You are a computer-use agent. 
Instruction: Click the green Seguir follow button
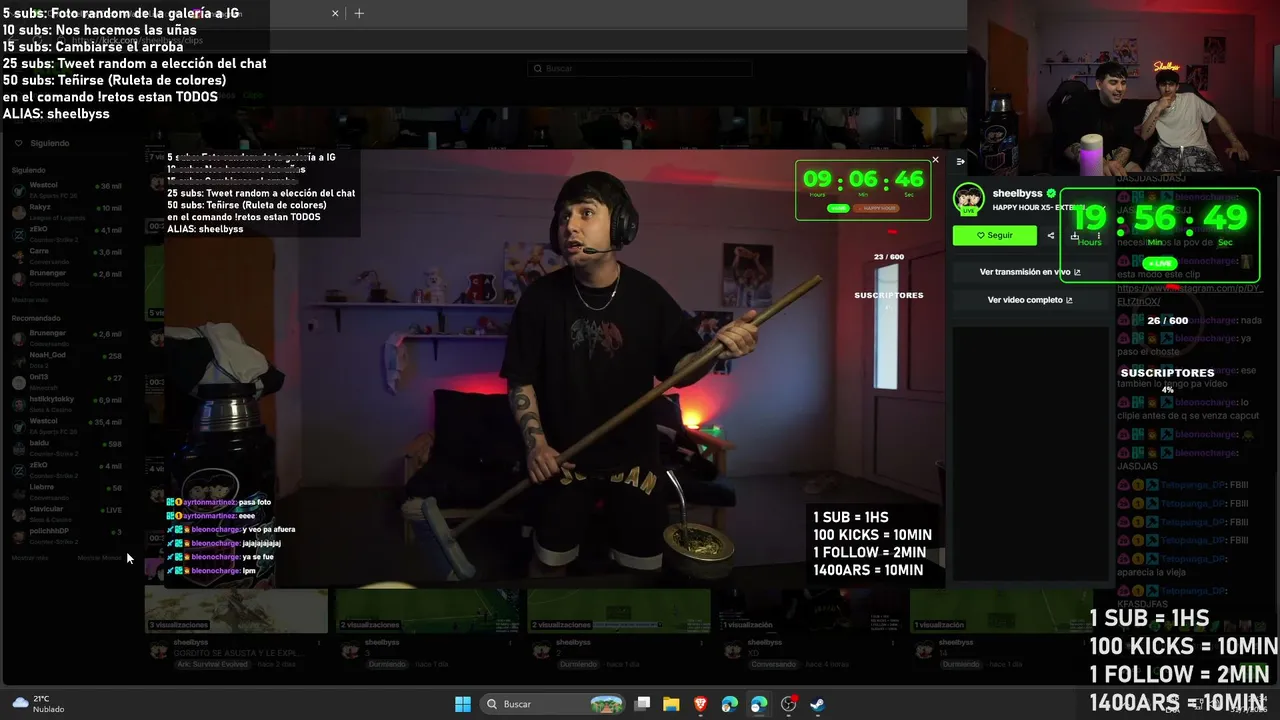[x=994, y=235]
